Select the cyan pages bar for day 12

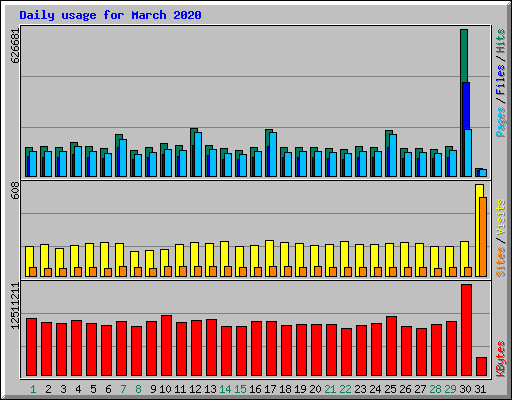tap(198, 155)
